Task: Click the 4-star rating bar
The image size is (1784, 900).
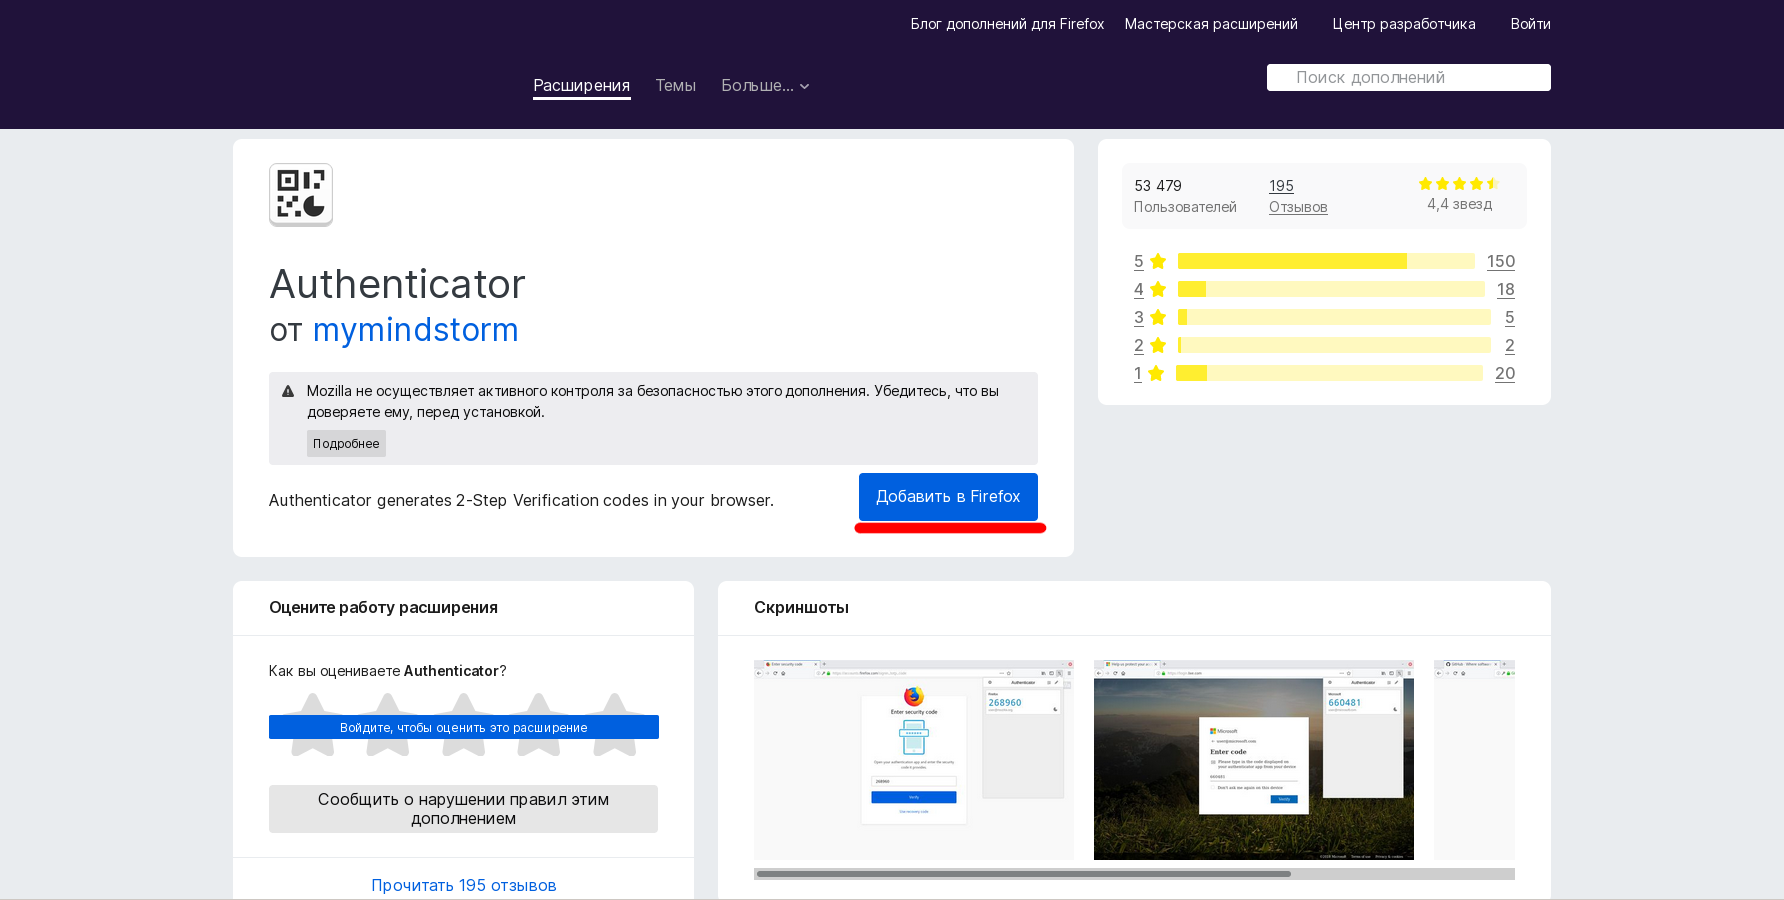Action: (1331, 289)
